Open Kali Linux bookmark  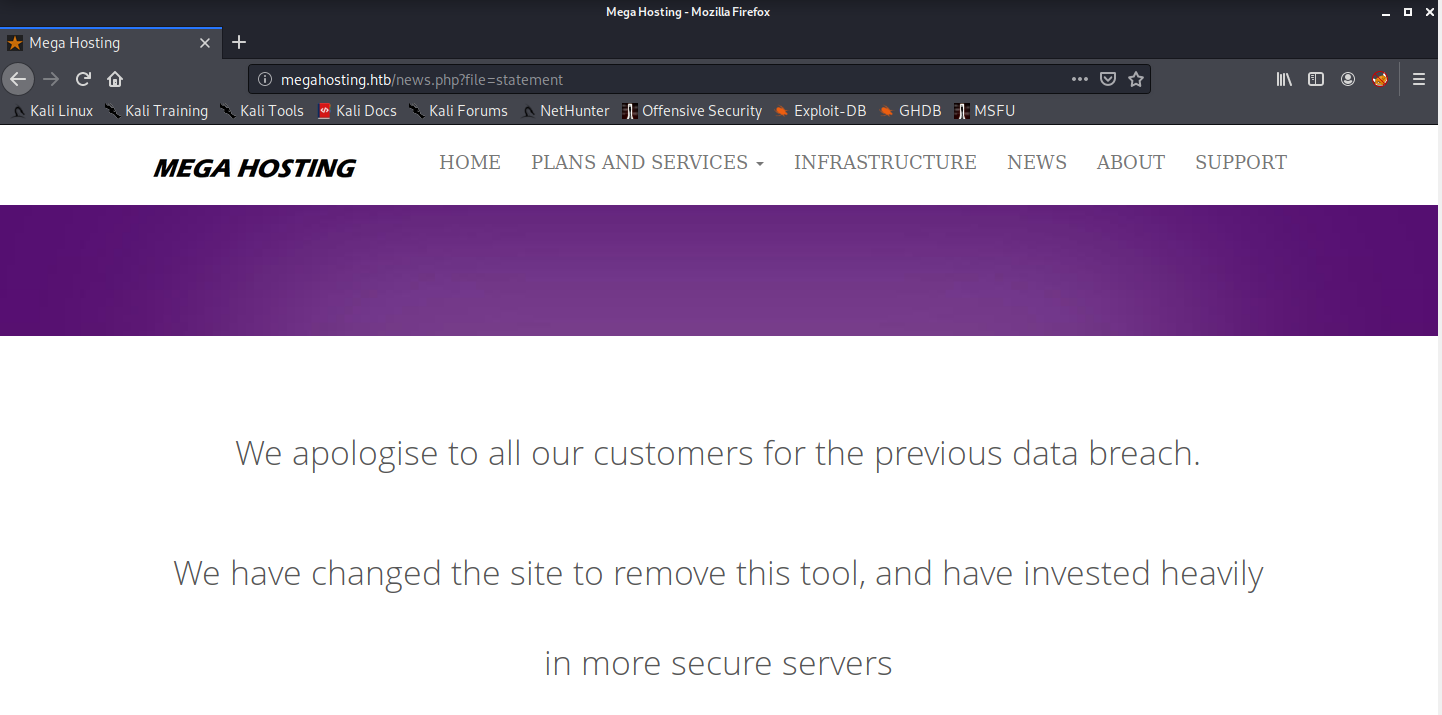click(x=52, y=111)
